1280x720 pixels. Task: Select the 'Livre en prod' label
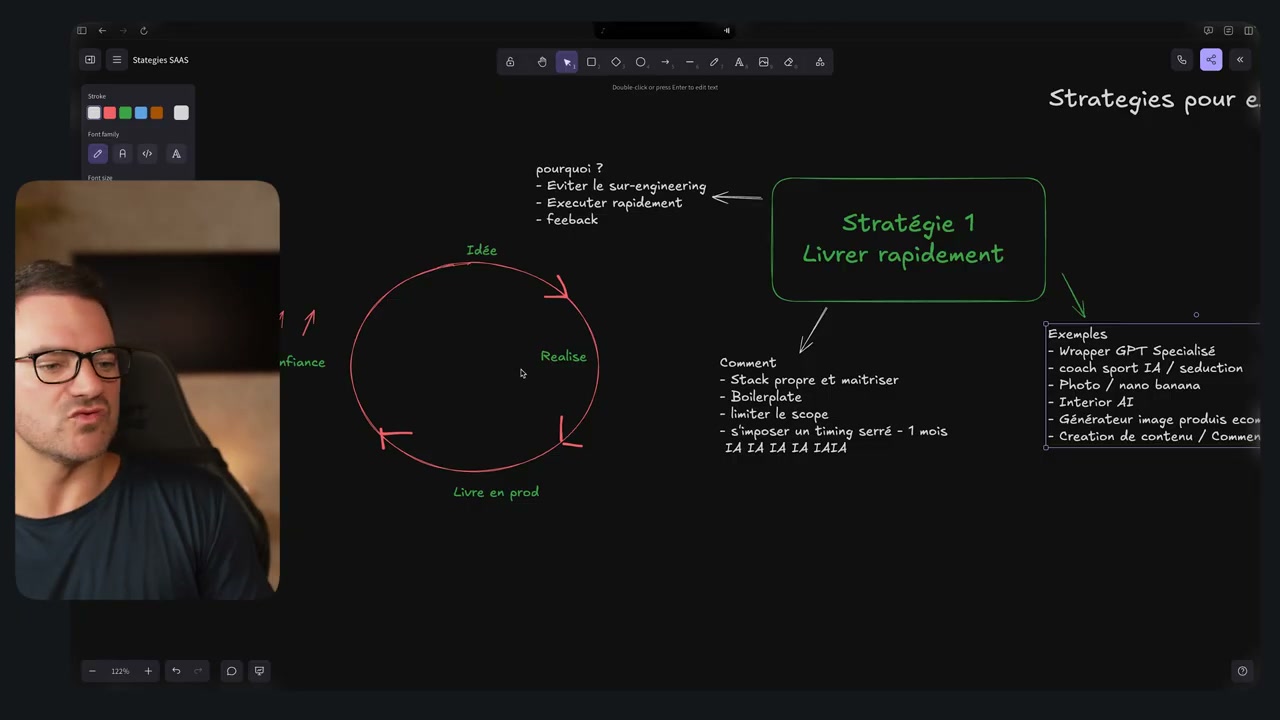(496, 492)
